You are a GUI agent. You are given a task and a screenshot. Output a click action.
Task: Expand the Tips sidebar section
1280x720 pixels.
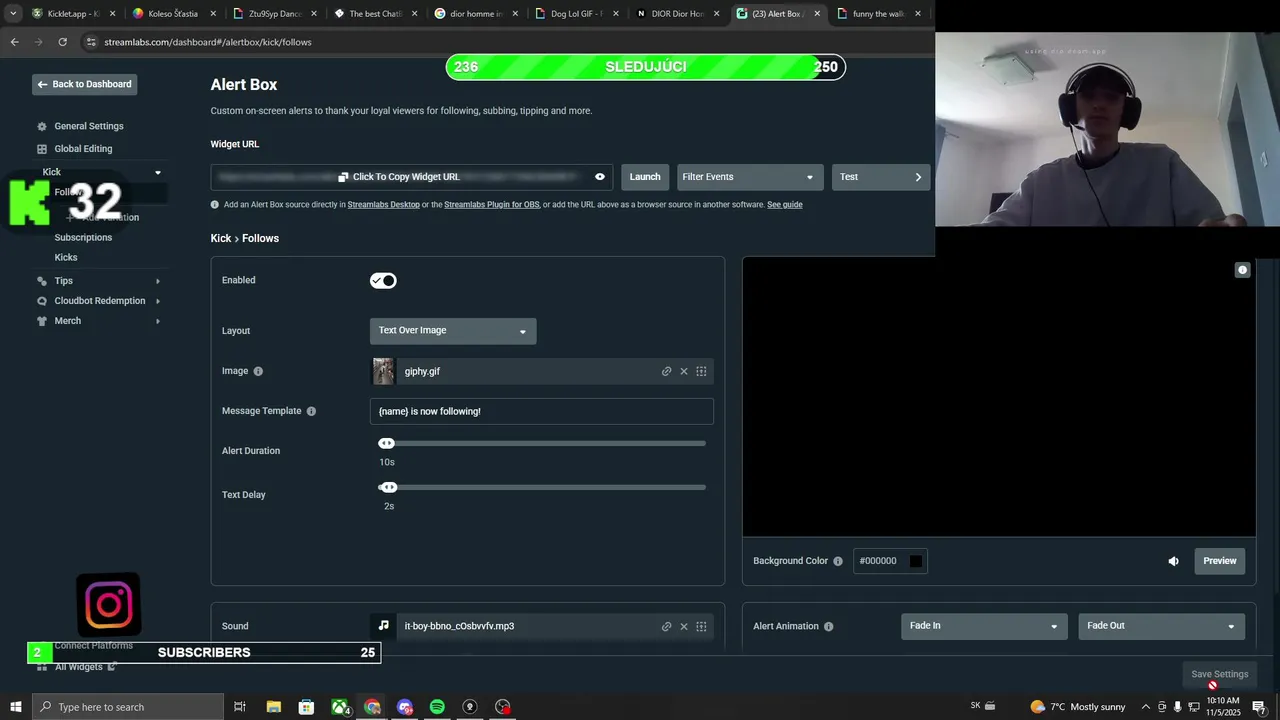[x=157, y=281]
